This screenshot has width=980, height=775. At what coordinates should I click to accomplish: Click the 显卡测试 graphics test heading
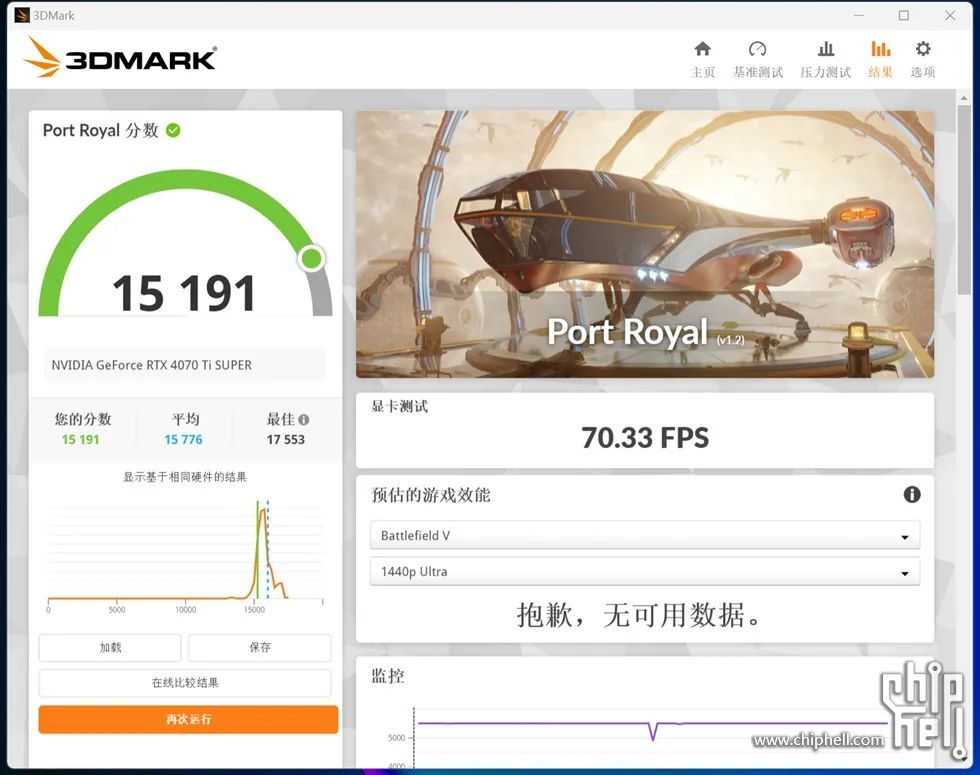point(399,406)
